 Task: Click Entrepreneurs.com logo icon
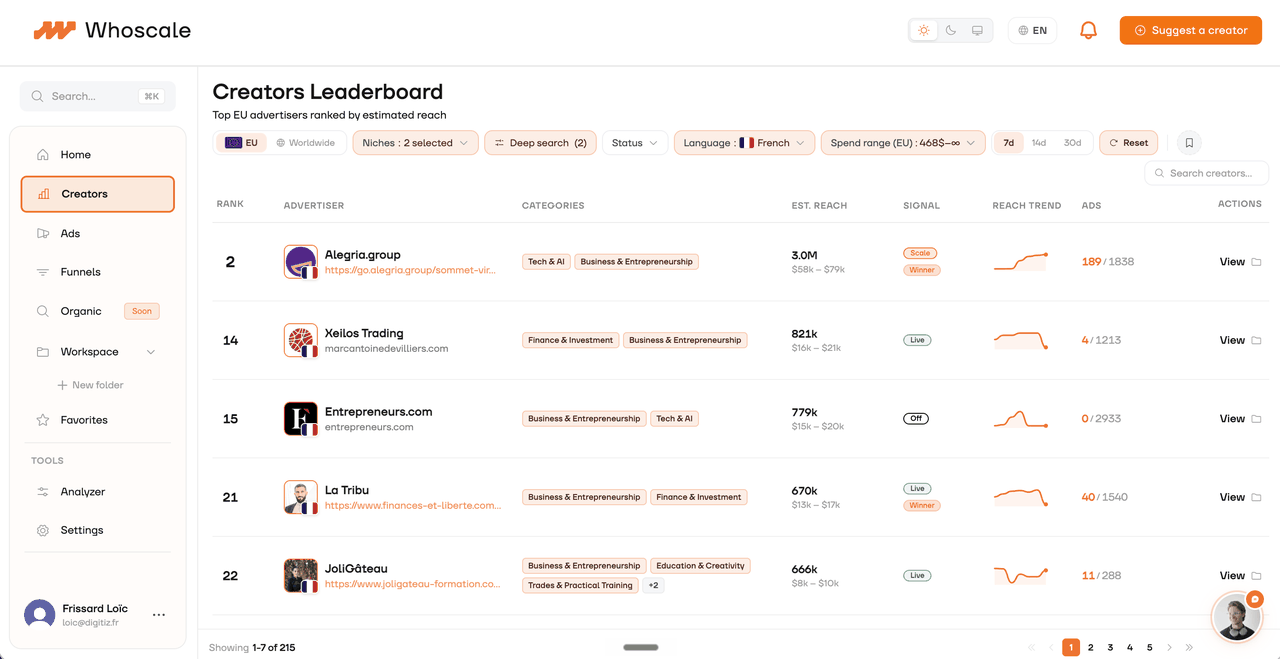pos(301,419)
